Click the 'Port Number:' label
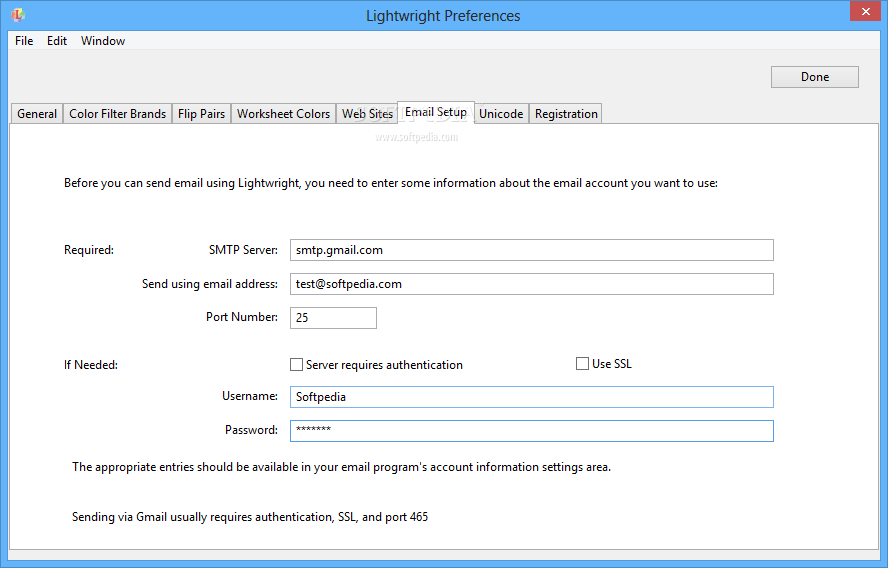 [x=242, y=317]
